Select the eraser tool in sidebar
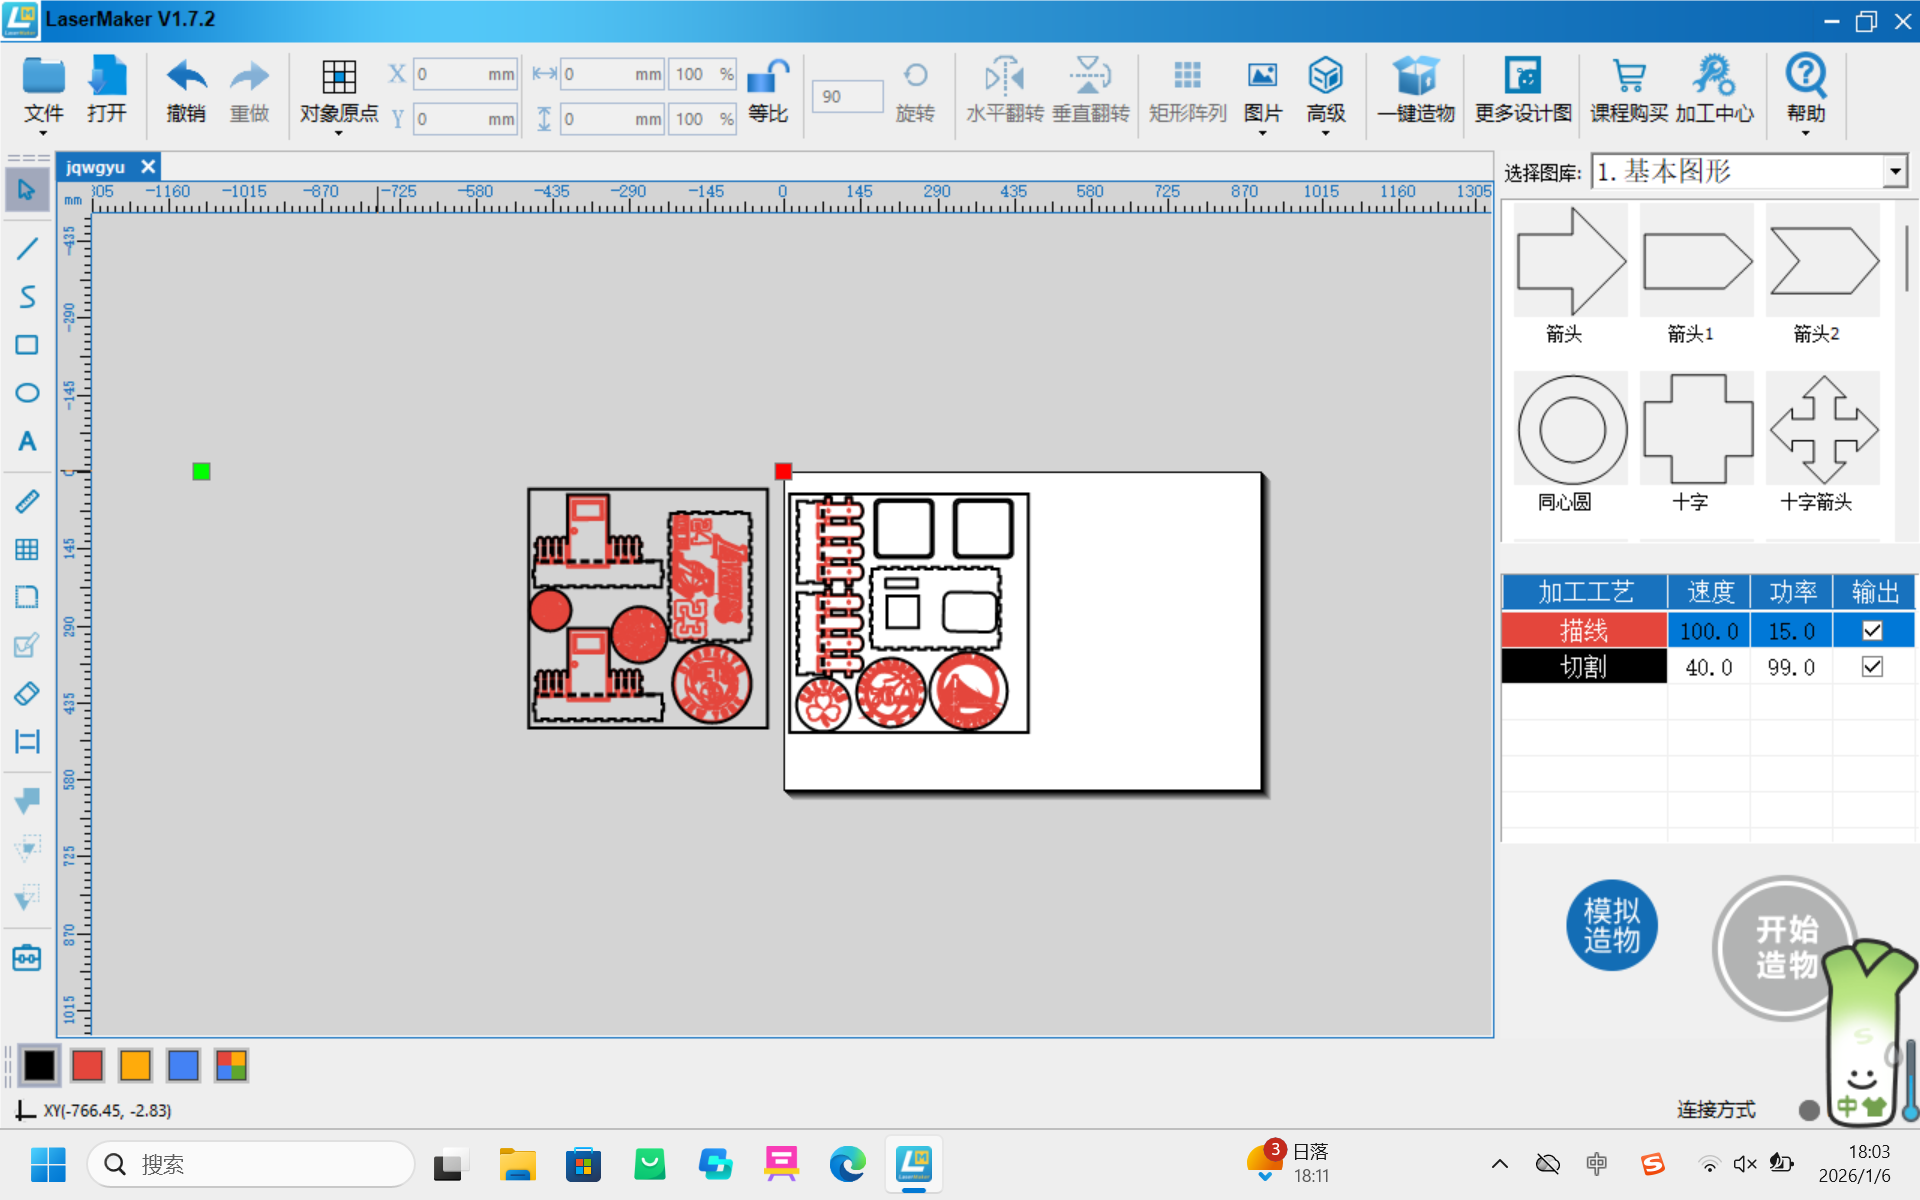This screenshot has width=1920, height=1200. [27, 693]
